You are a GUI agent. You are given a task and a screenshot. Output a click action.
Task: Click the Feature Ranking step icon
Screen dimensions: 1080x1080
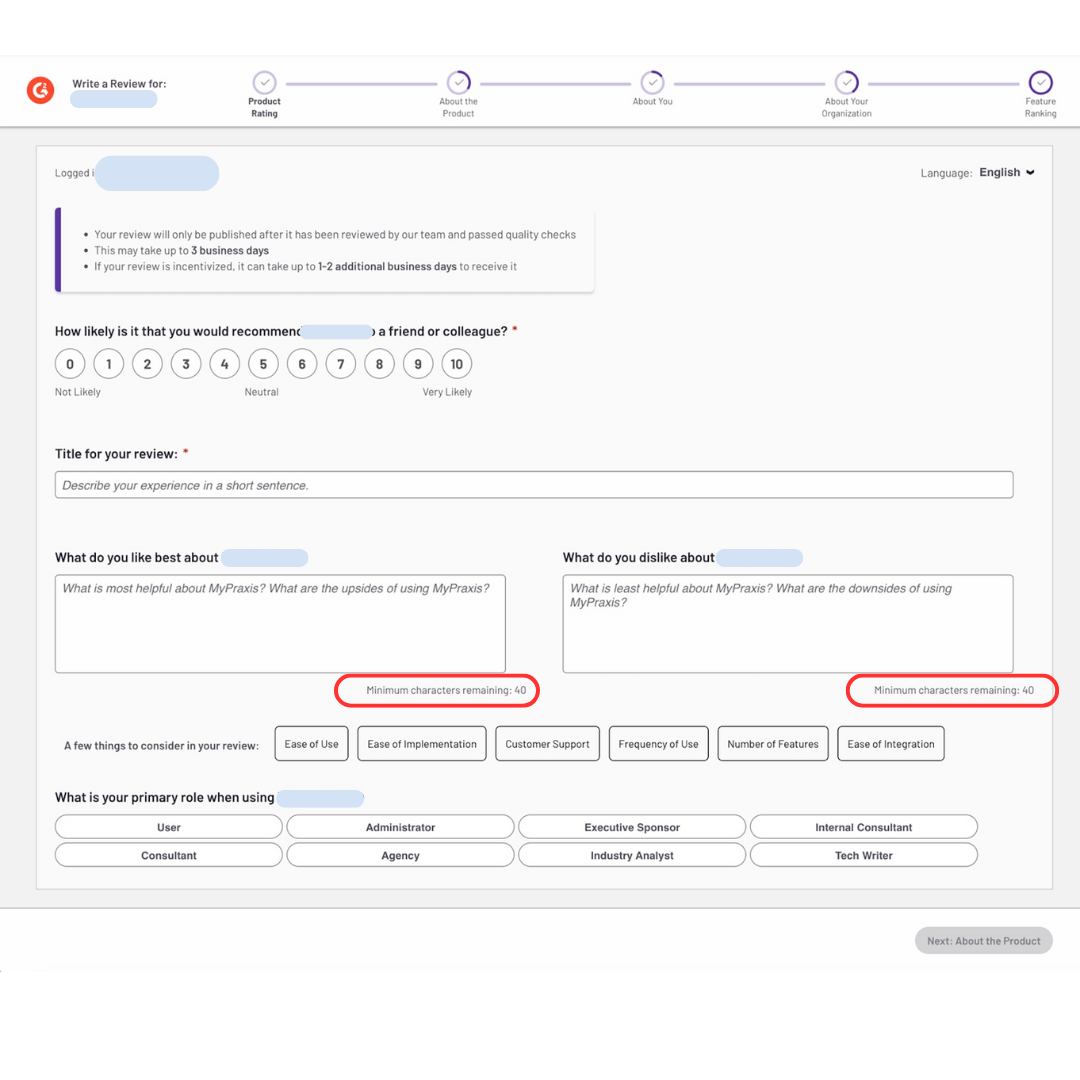pyautogui.click(x=1040, y=82)
